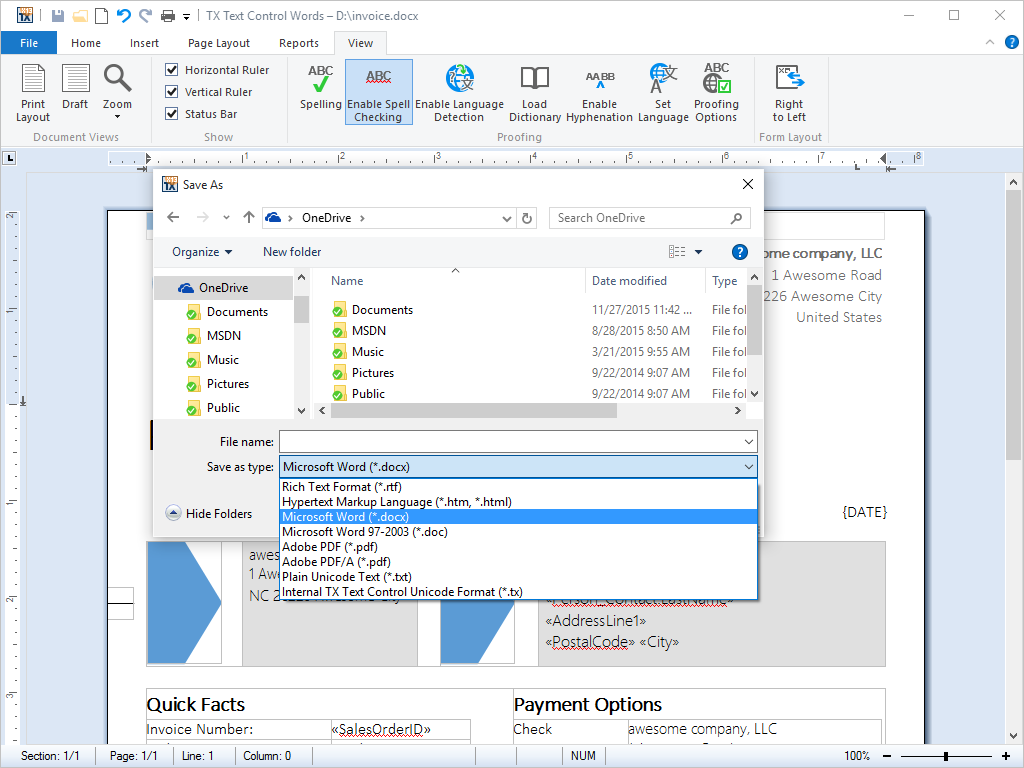Click the horizontal scrollbar in file list
The height and width of the screenshot is (768, 1024).
click(x=473, y=411)
